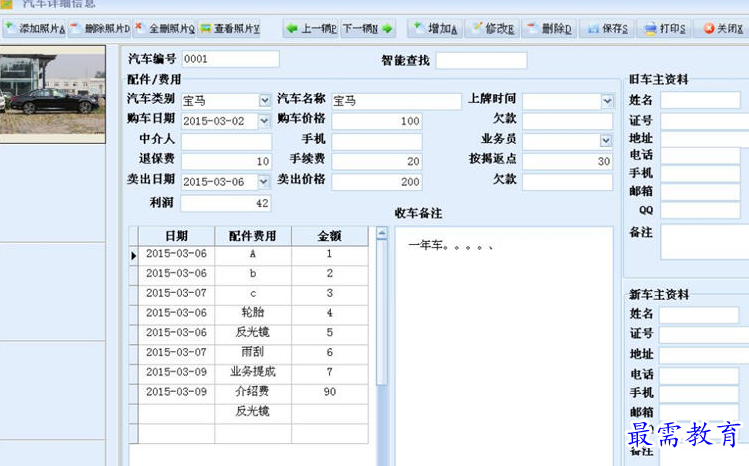749x466 pixels.
Task: Click the current row indicator arrow
Action: pos(134,256)
